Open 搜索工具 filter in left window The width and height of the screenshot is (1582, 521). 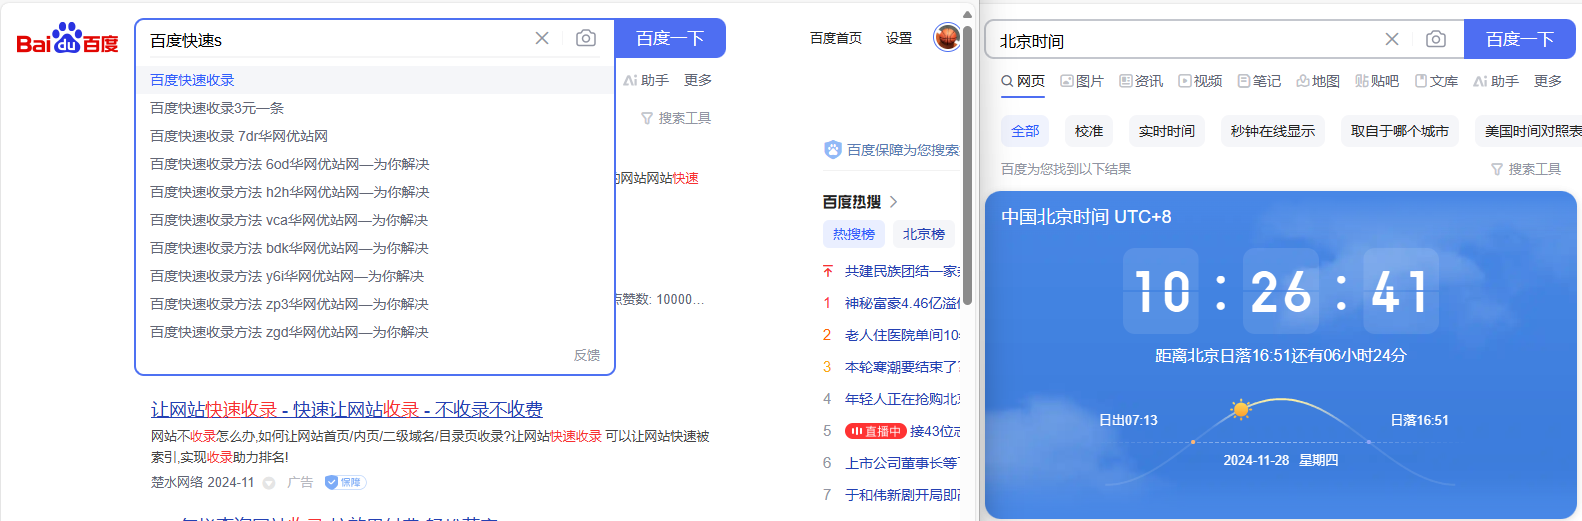tap(676, 118)
